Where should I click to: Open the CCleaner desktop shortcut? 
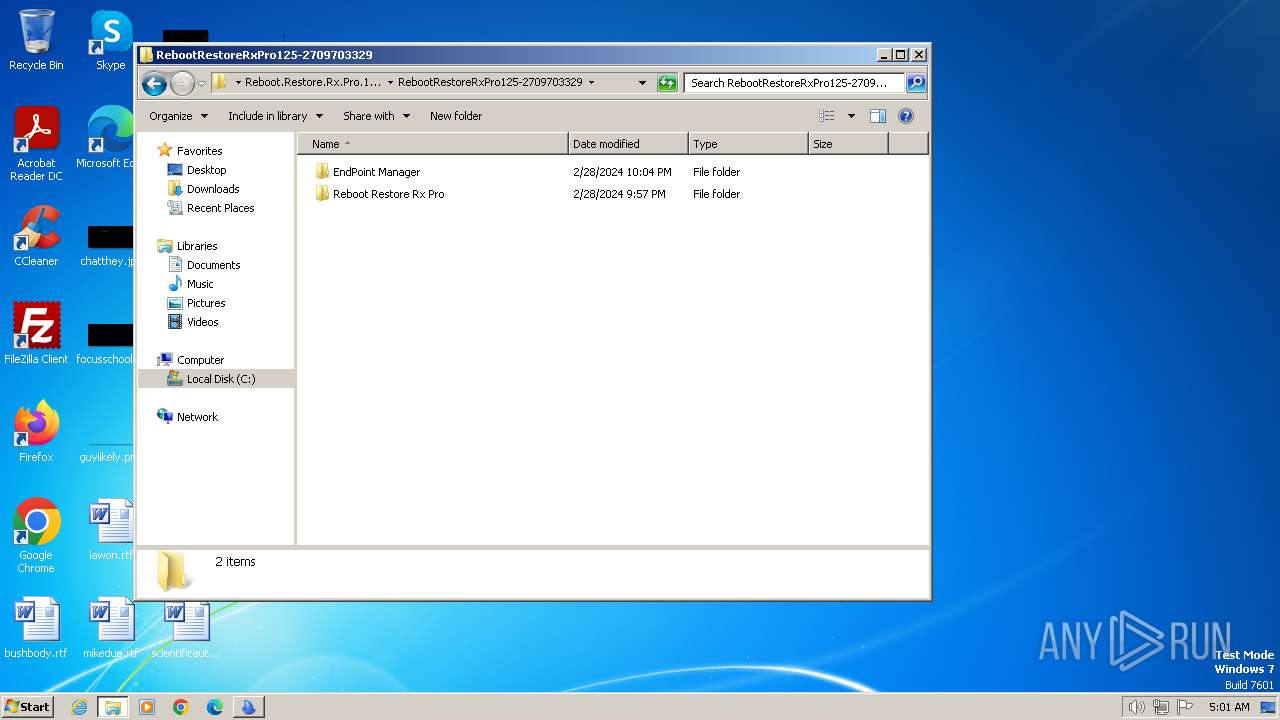[x=36, y=236]
